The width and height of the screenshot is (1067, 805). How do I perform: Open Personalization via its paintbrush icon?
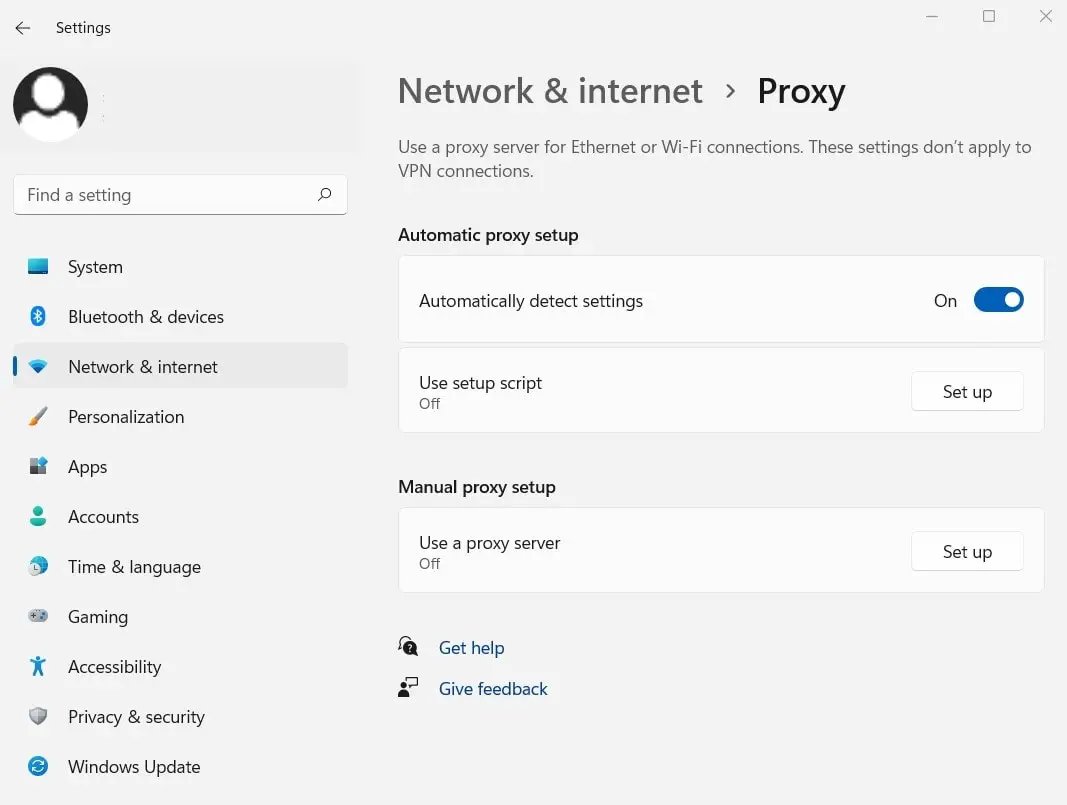(38, 417)
